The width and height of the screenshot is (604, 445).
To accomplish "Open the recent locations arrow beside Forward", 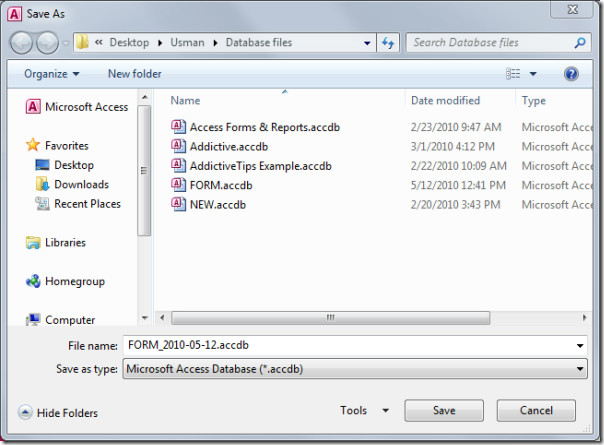I will coord(66,43).
